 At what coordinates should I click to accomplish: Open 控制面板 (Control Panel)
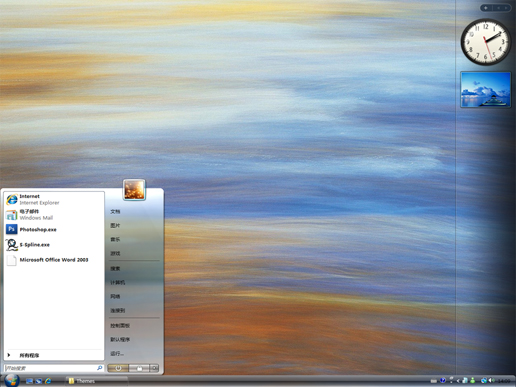(120, 326)
